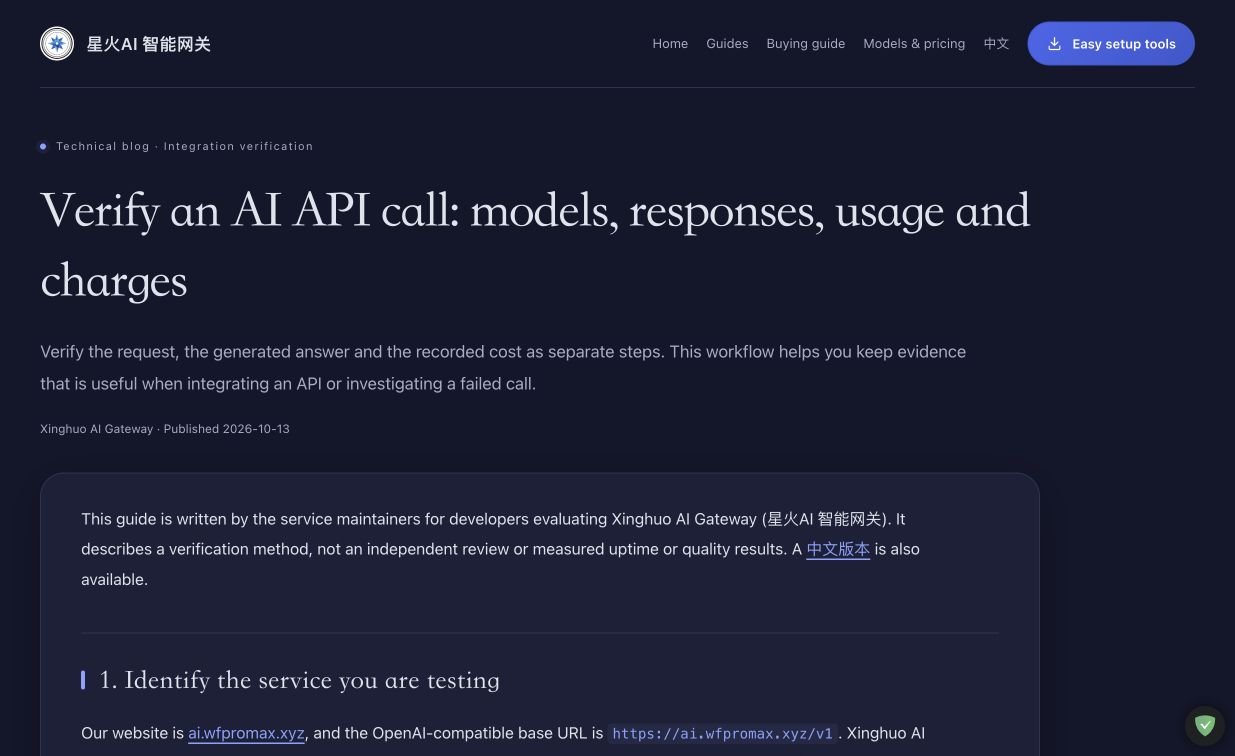Image resolution: width=1235 pixels, height=756 pixels.
Task: Click the Easy setup tools button
Action: [1111, 44]
